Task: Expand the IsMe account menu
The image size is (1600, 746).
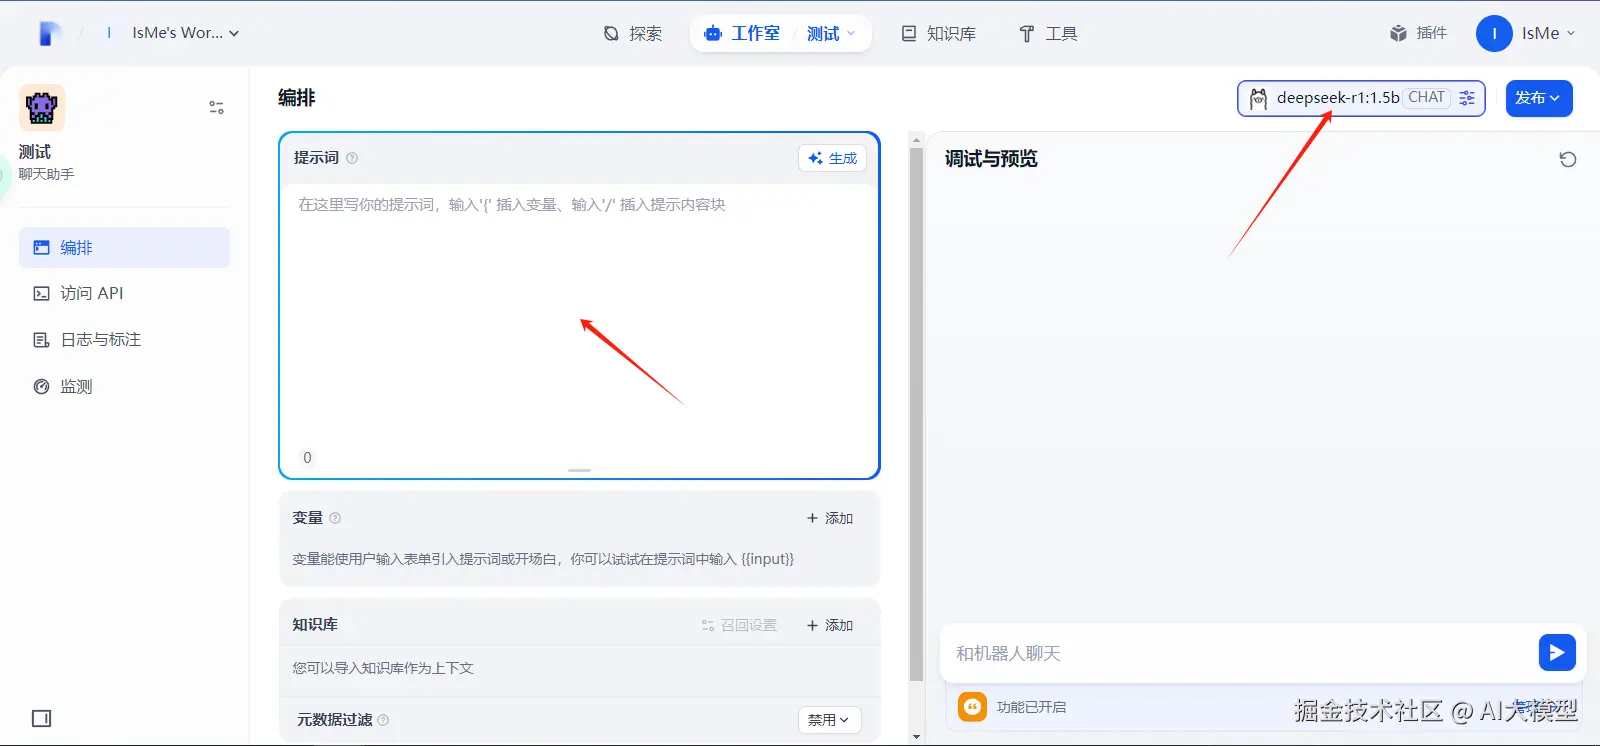Action: pos(1548,33)
